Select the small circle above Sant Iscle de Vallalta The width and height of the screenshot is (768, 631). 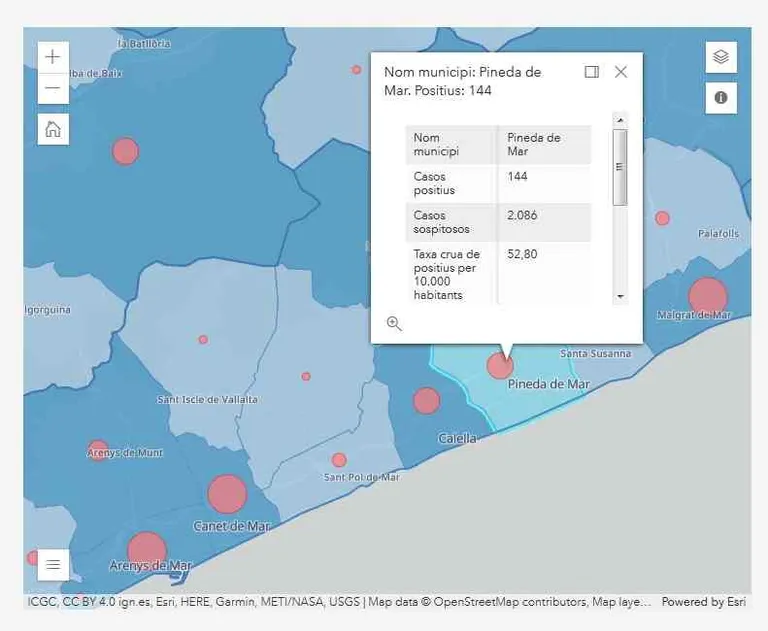click(203, 340)
